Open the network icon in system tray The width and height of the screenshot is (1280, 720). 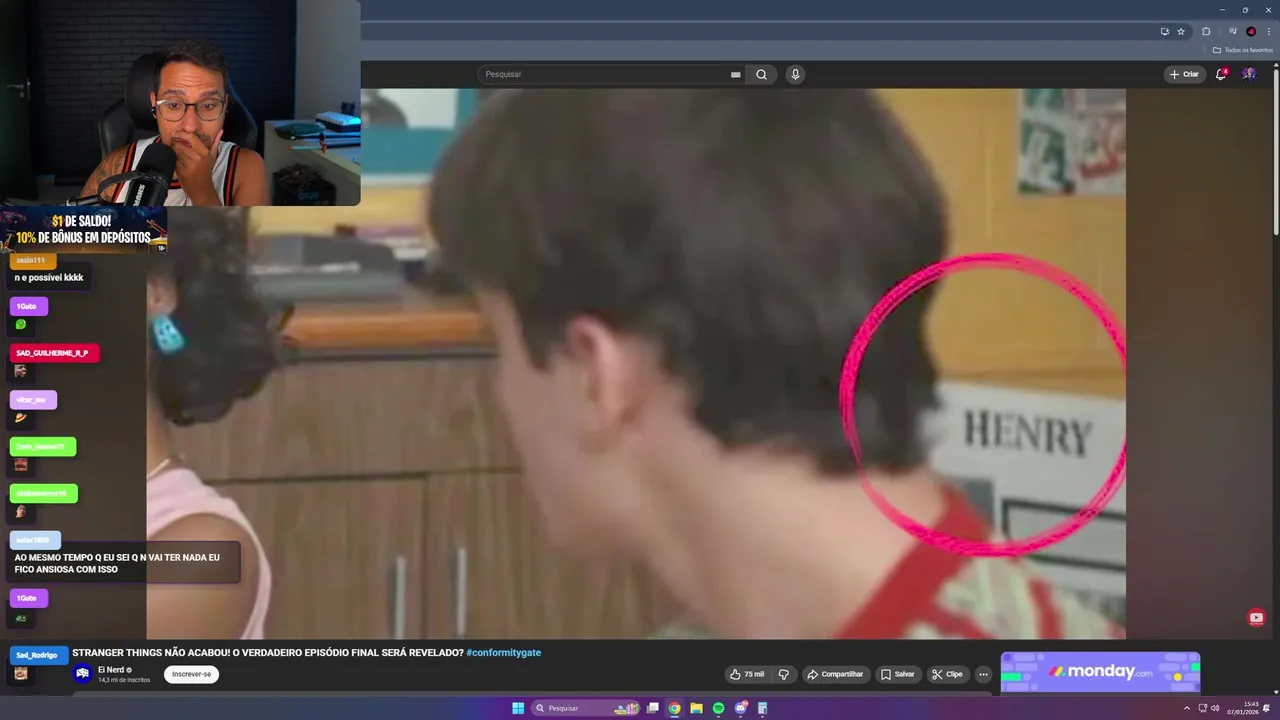(1203, 708)
